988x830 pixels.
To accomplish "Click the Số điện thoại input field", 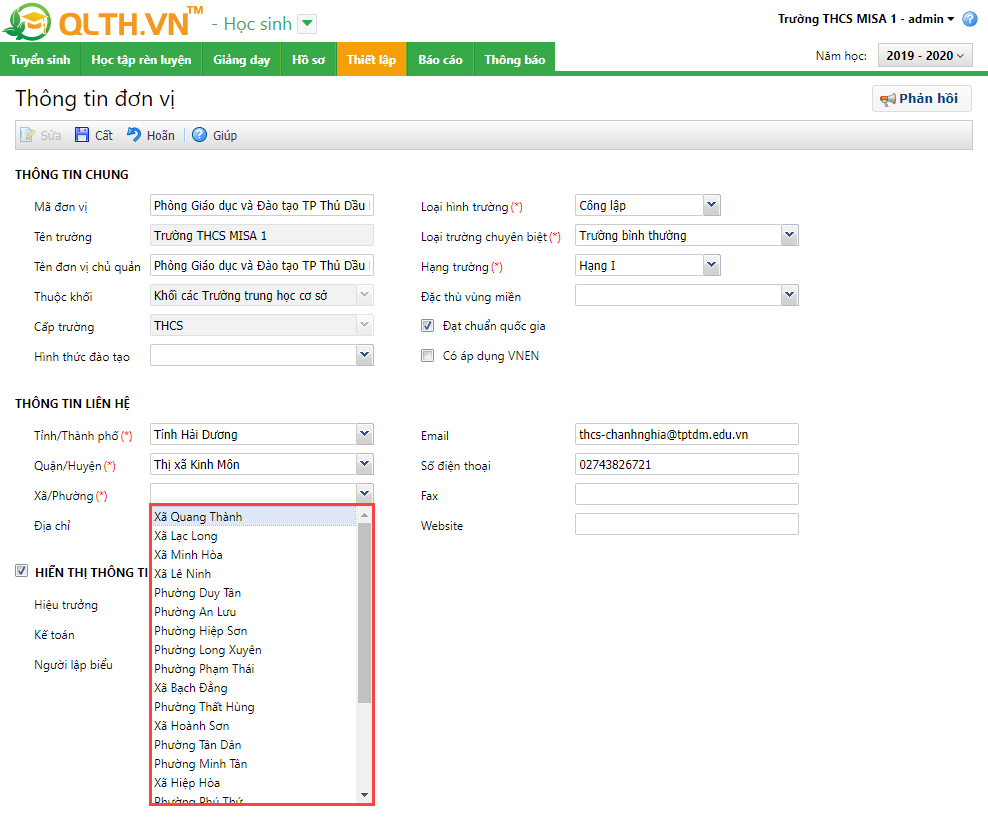I will pyautogui.click(x=686, y=464).
